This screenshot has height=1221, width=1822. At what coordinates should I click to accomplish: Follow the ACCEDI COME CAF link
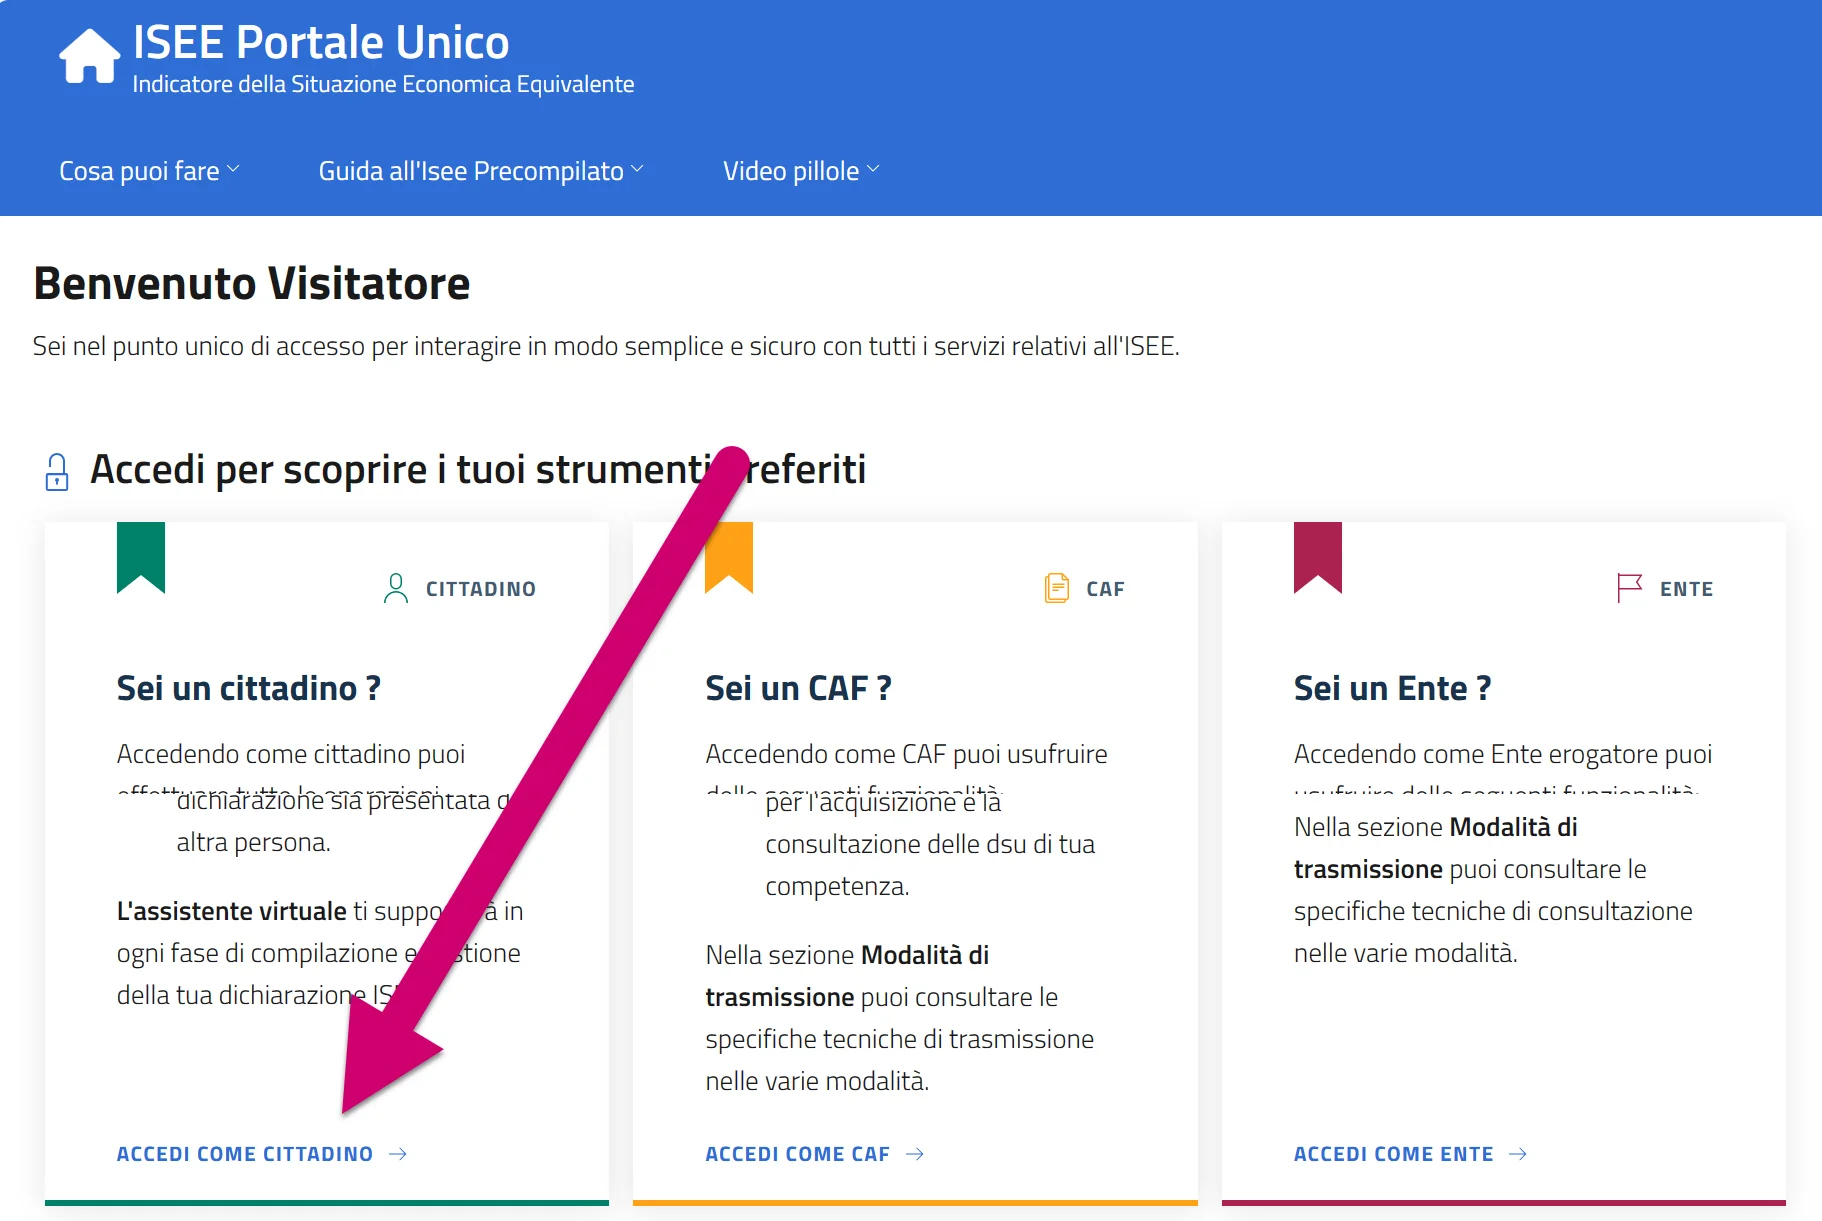tap(797, 1154)
